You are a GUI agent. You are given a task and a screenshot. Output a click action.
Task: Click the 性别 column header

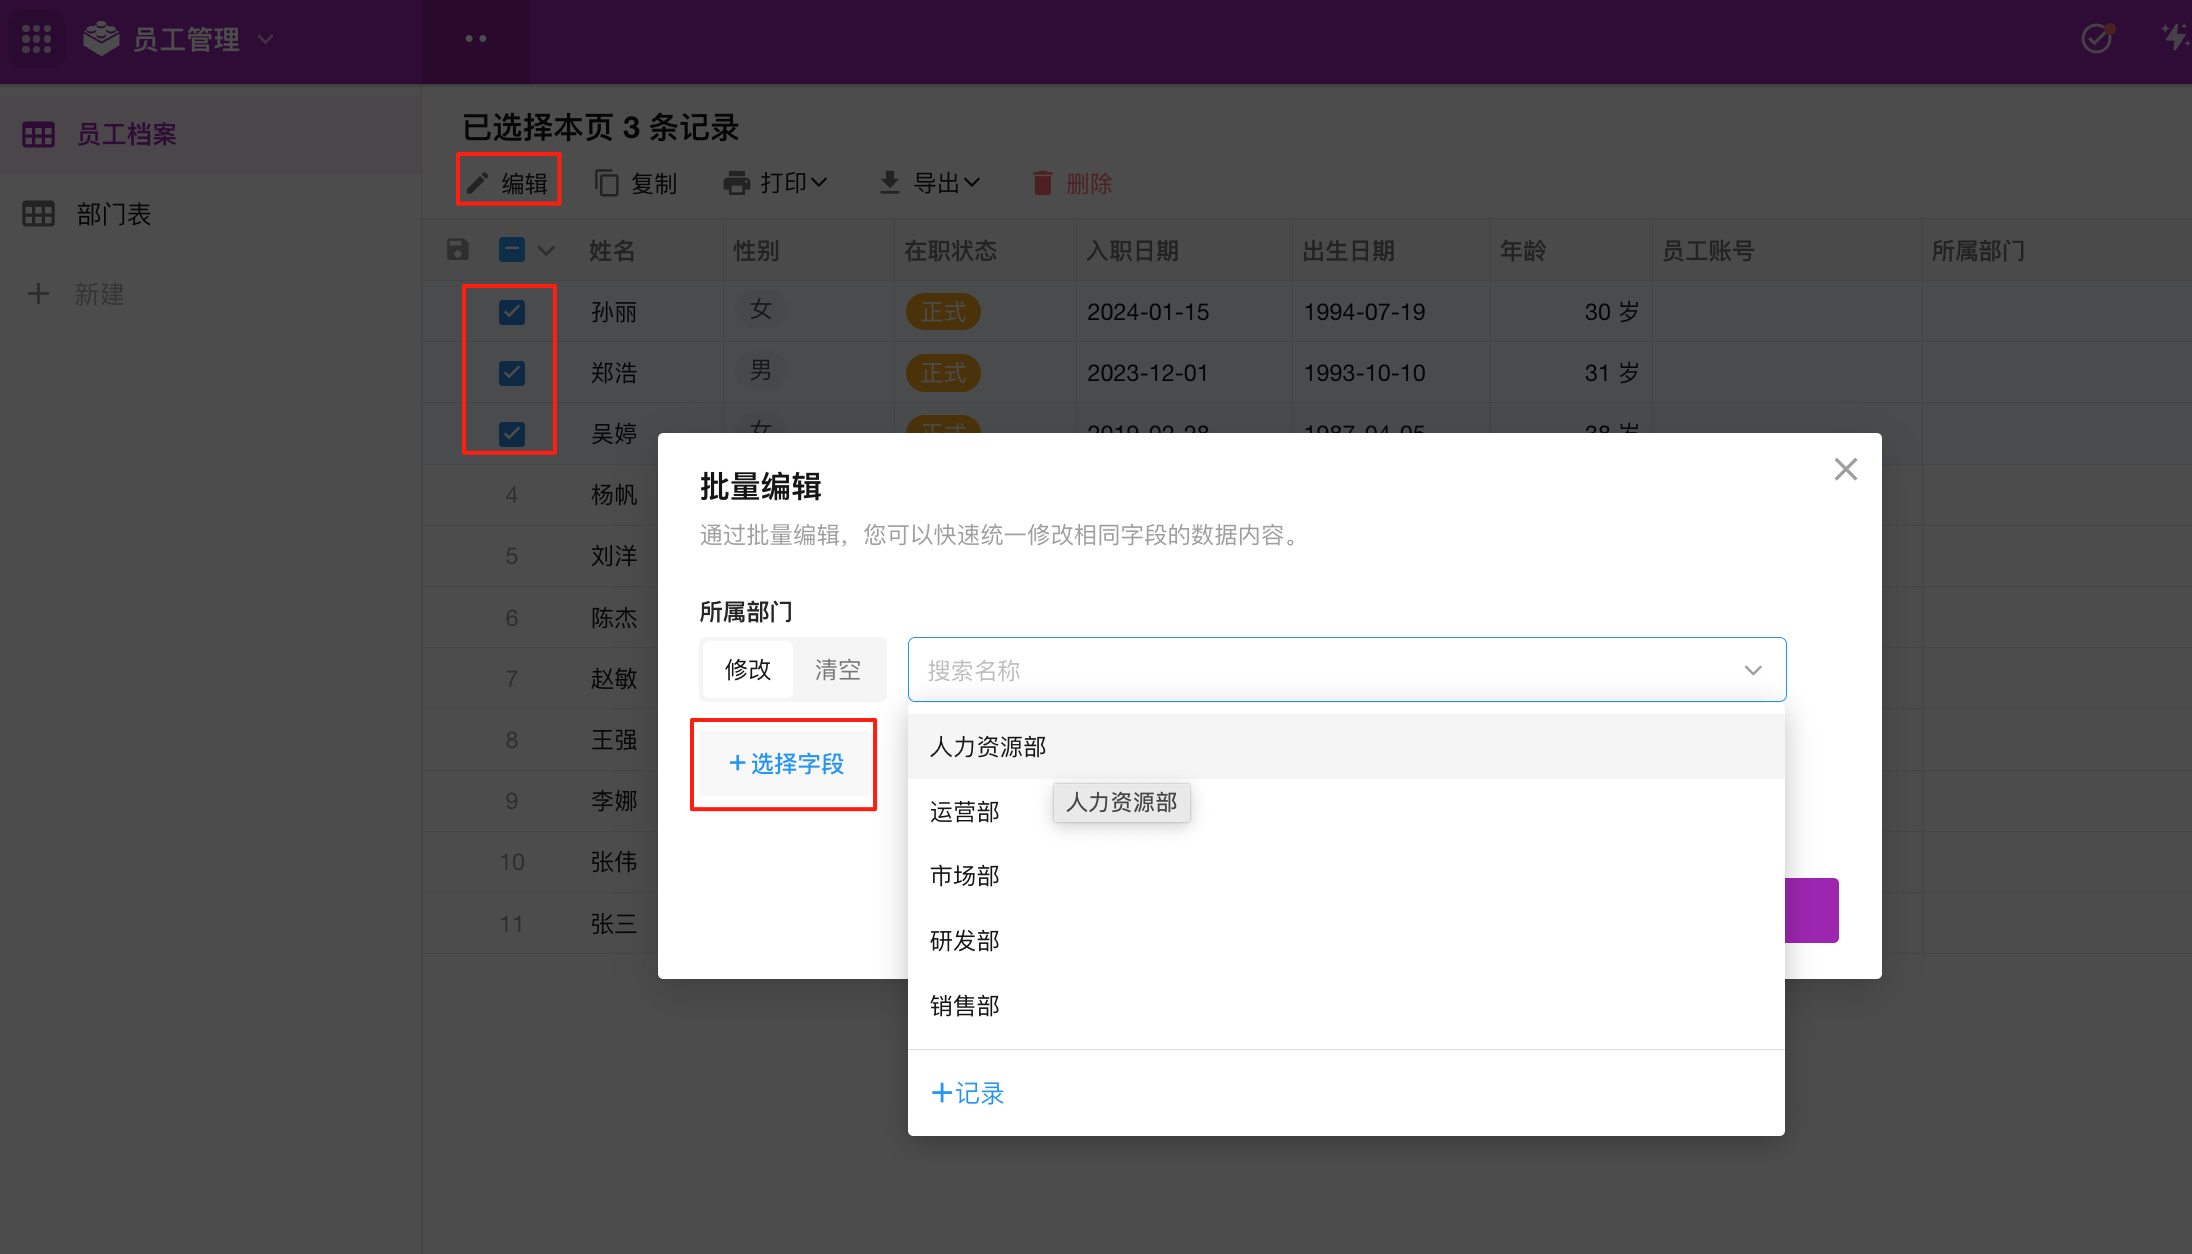click(x=756, y=251)
